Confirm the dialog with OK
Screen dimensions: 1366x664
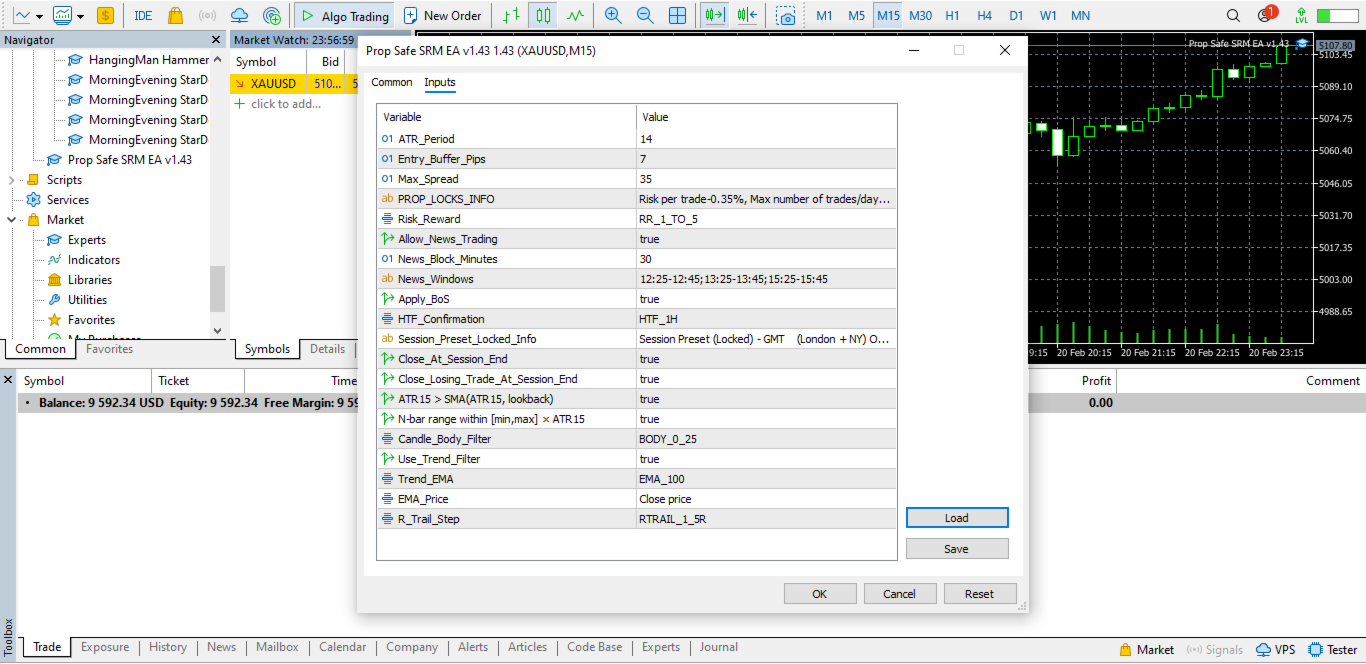pyautogui.click(x=820, y=594)
